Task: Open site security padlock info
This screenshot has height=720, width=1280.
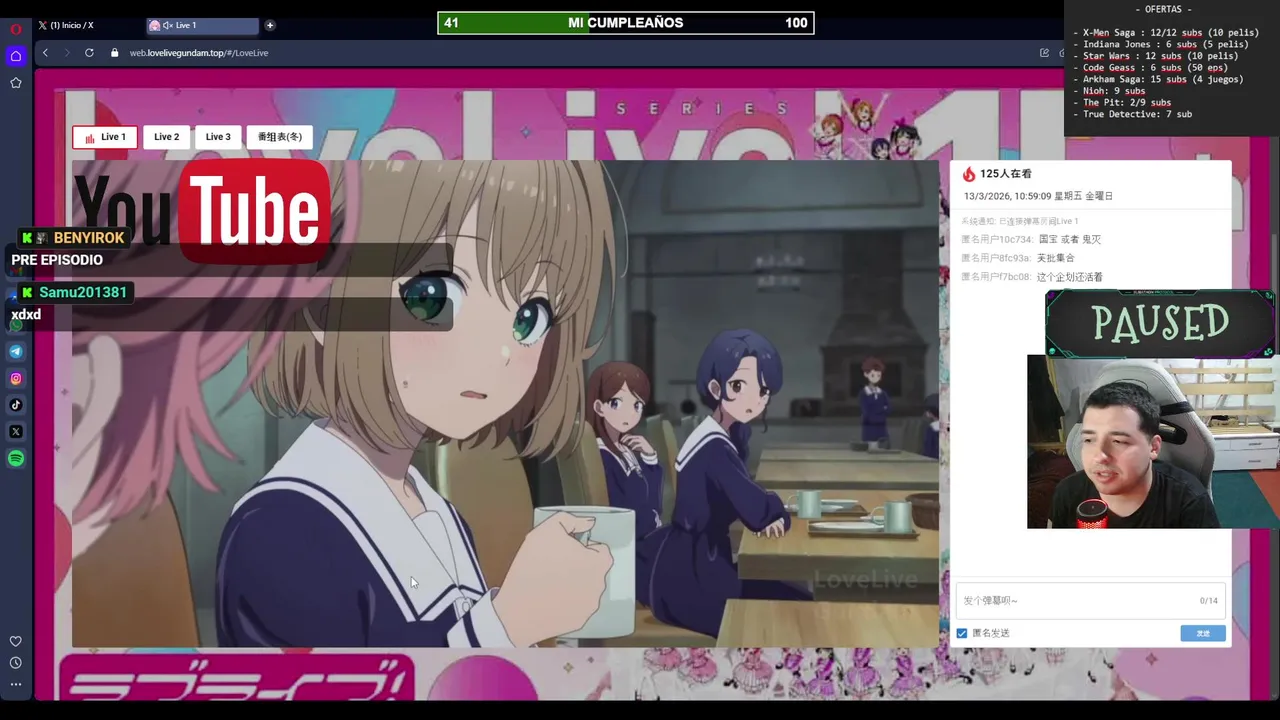Action: point(114,53)
